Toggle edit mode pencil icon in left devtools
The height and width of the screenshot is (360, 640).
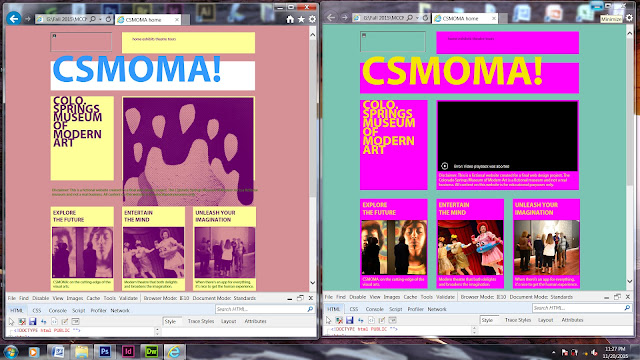[x=65, y=321]
